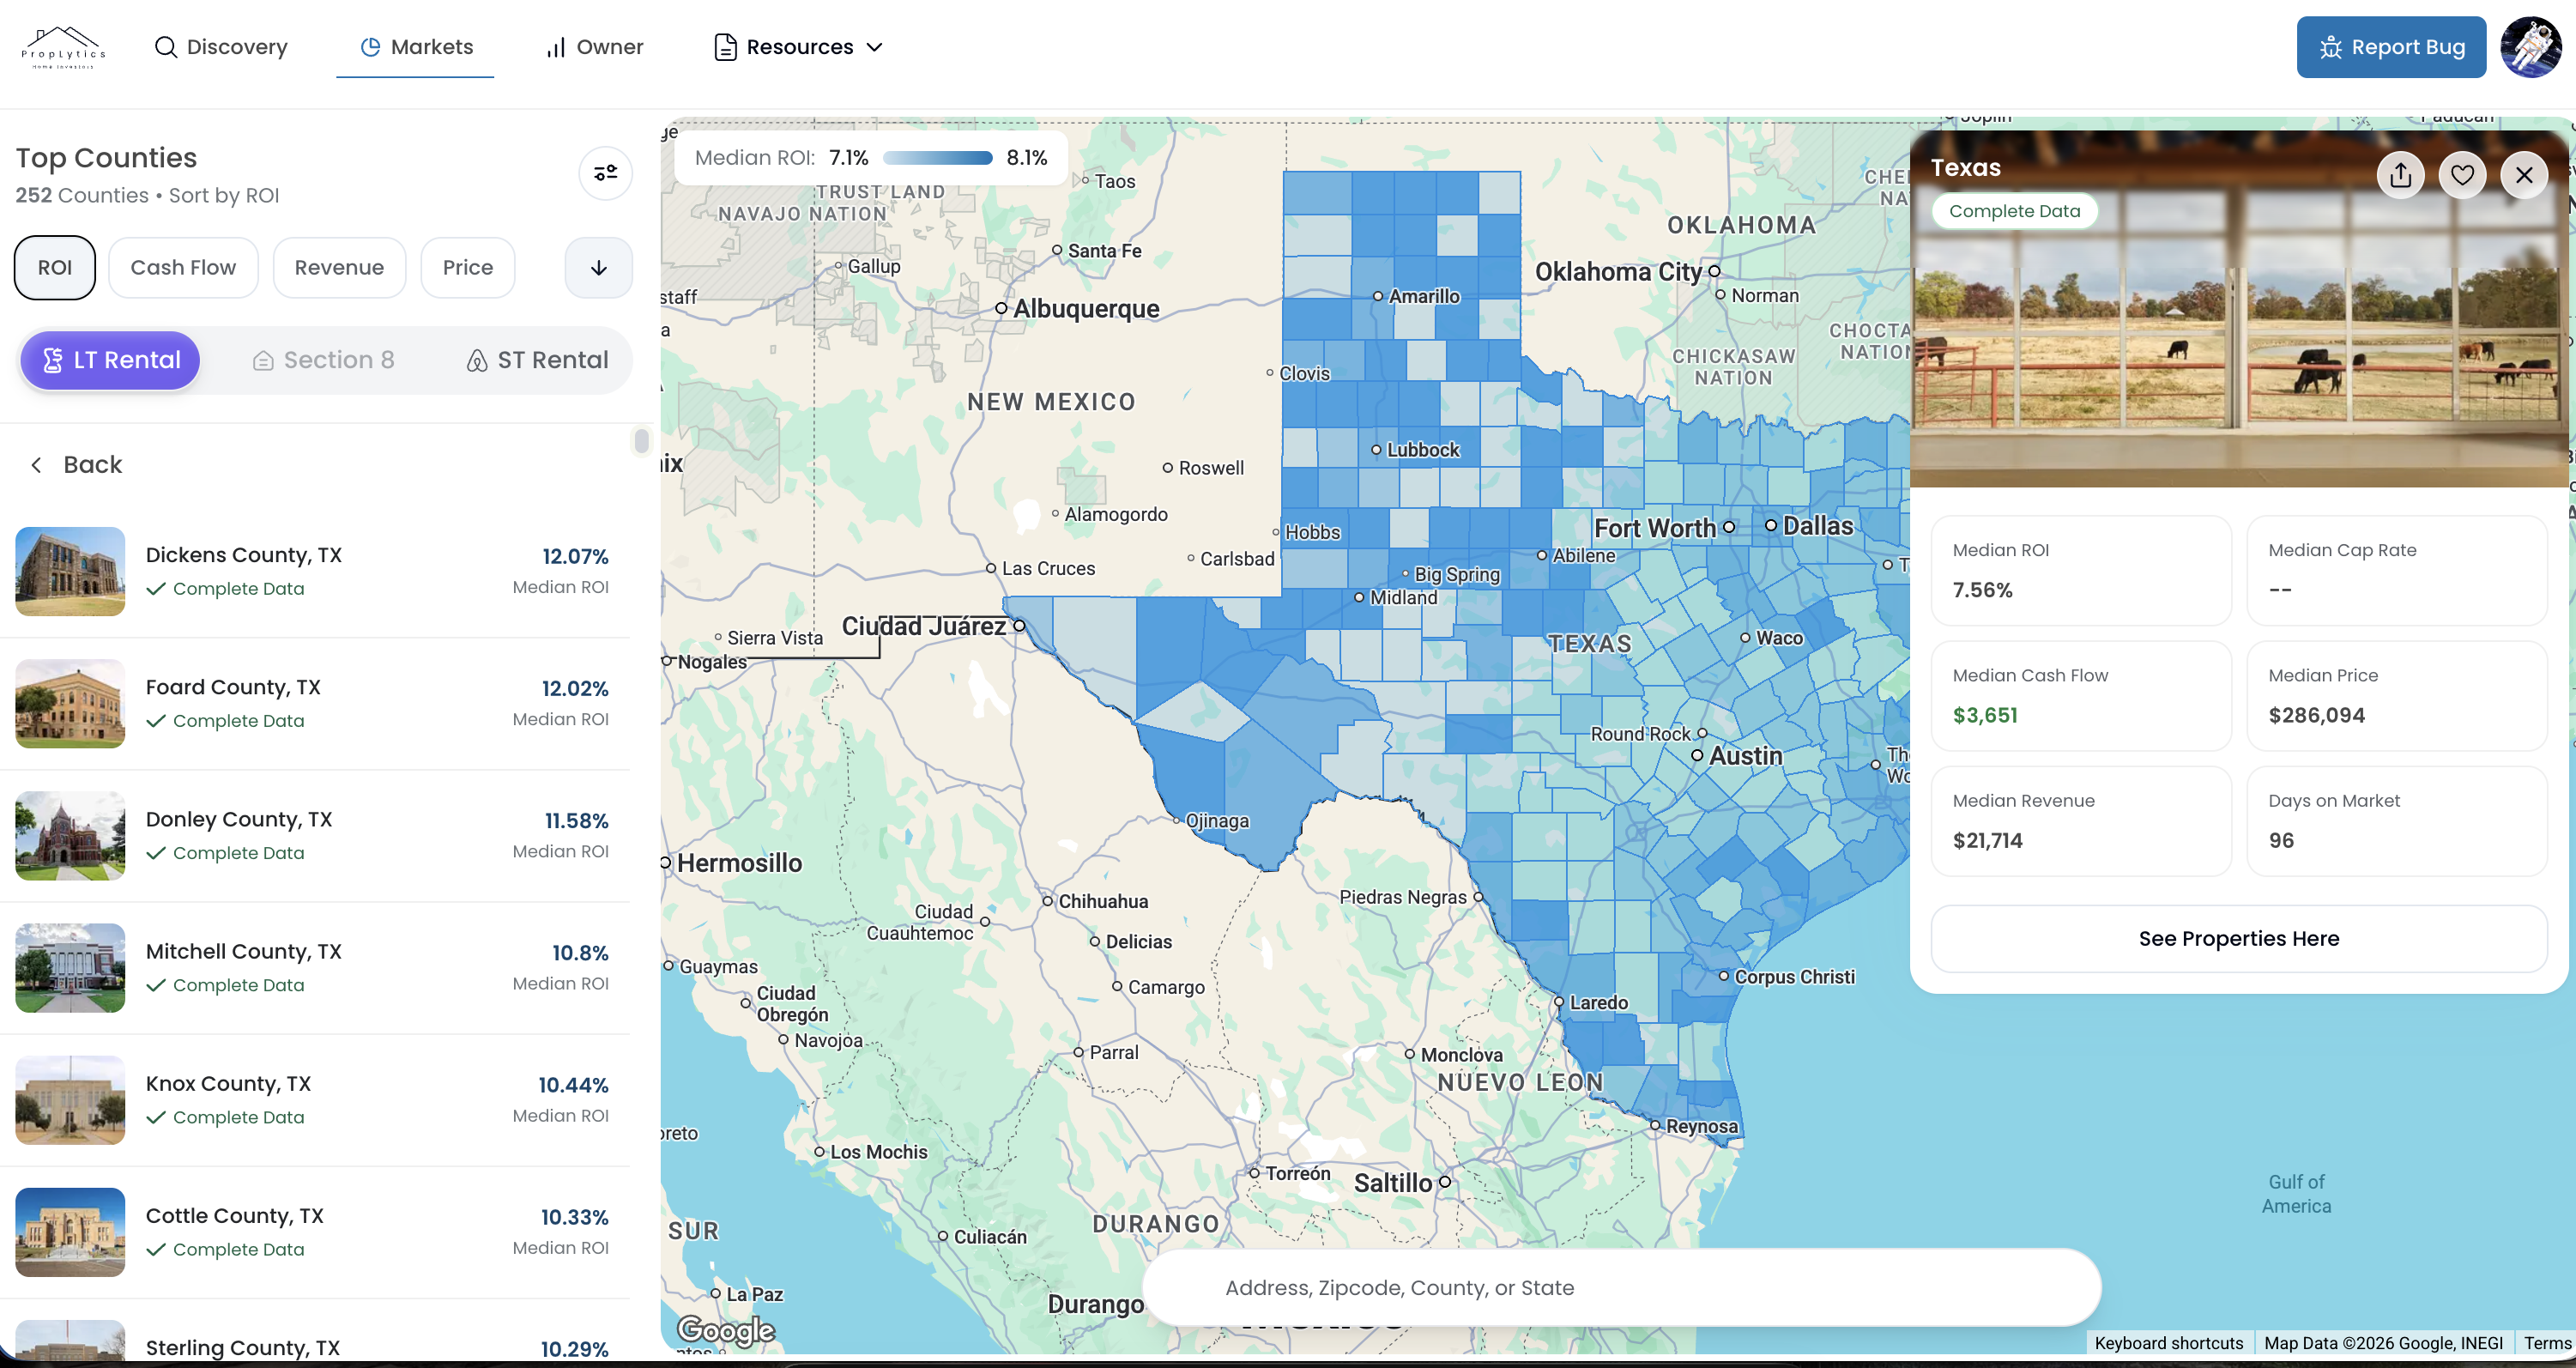Open the filter settings for Top Counties
The height and width of the screenshot is (1368, 2576).
606,173
